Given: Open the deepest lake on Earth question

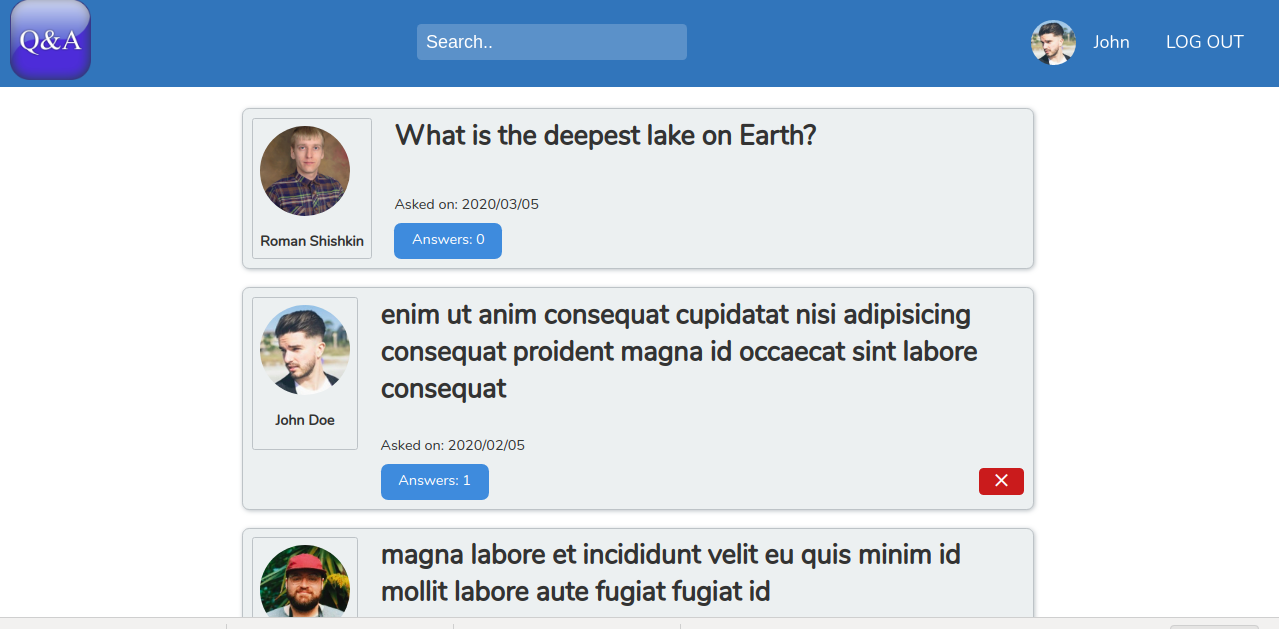Looking at the screenshot, I should coord(606,135).
